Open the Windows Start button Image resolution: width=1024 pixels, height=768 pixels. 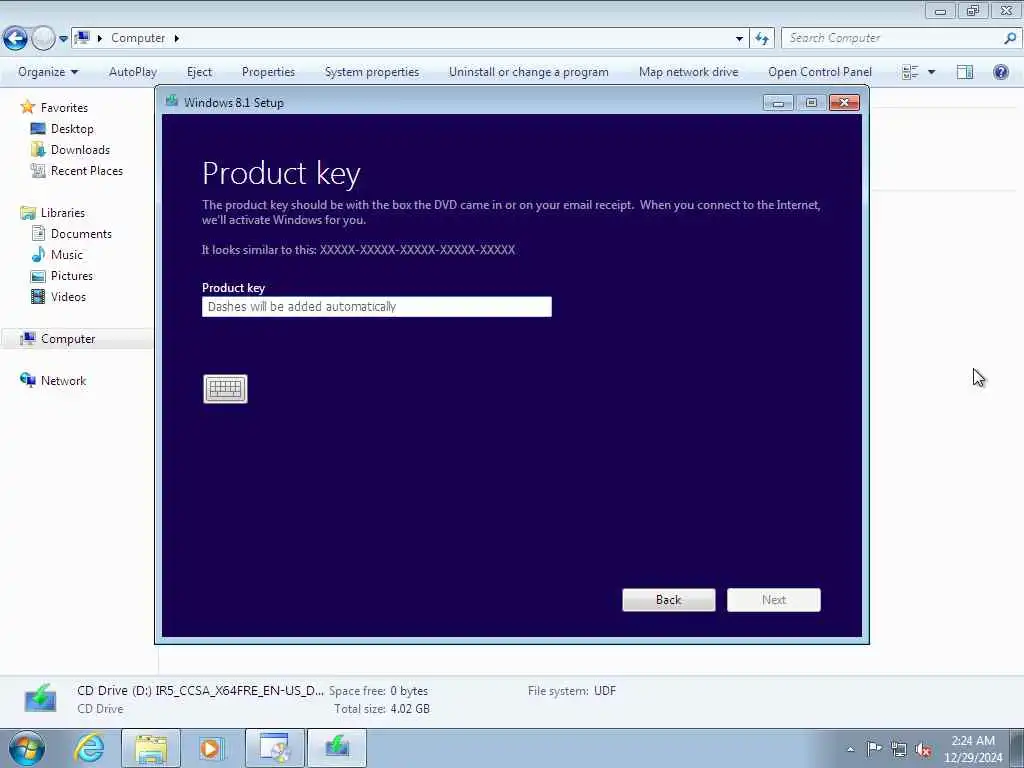(27, 748)
